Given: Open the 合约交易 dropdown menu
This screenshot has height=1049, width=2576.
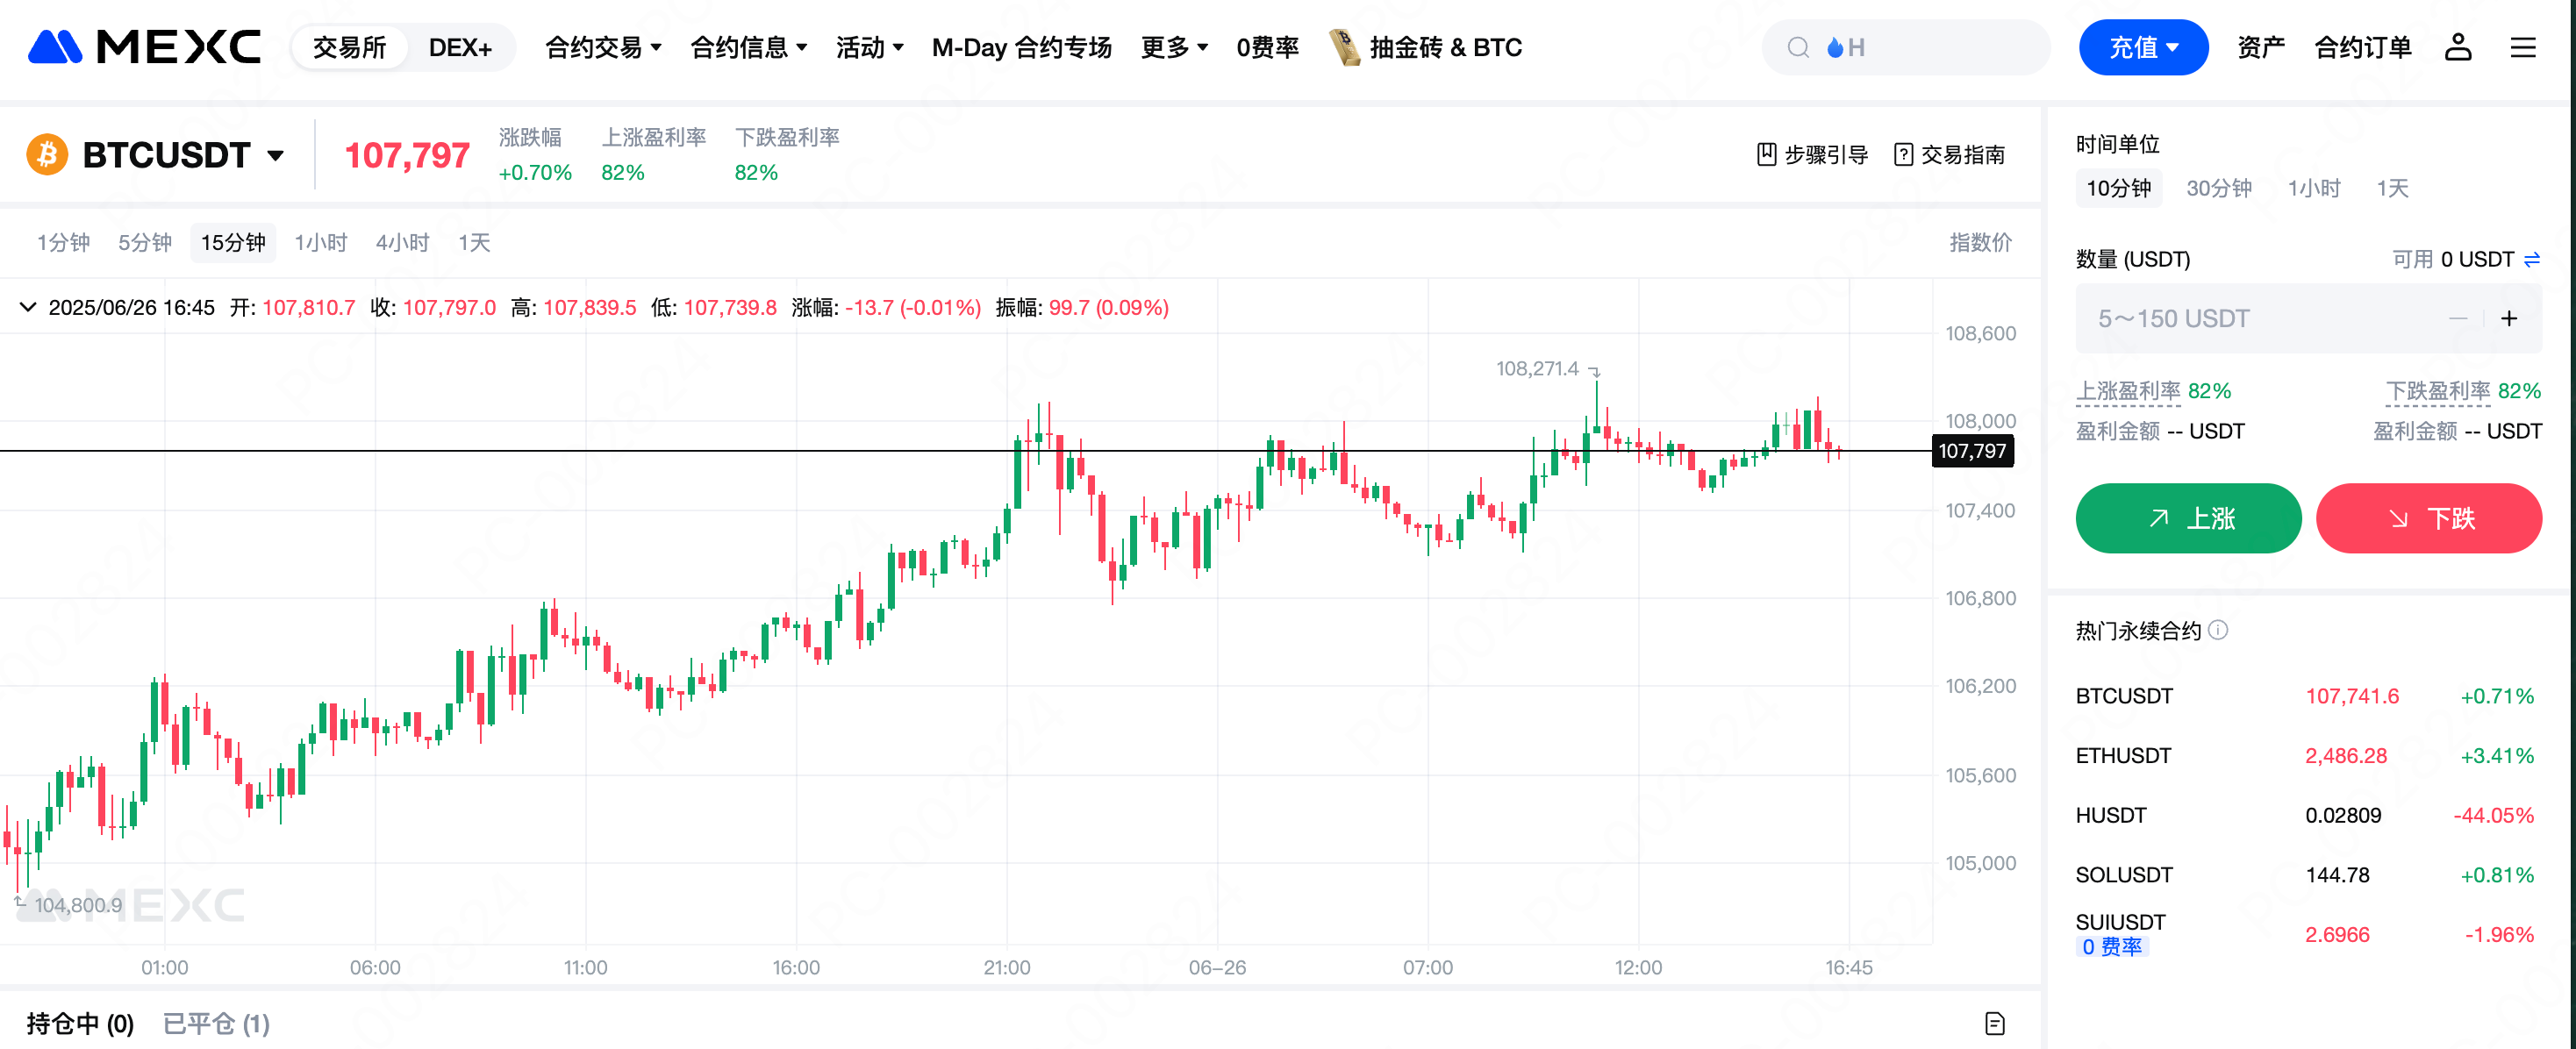Looking at the screenshot, I should tap(603, 47).
